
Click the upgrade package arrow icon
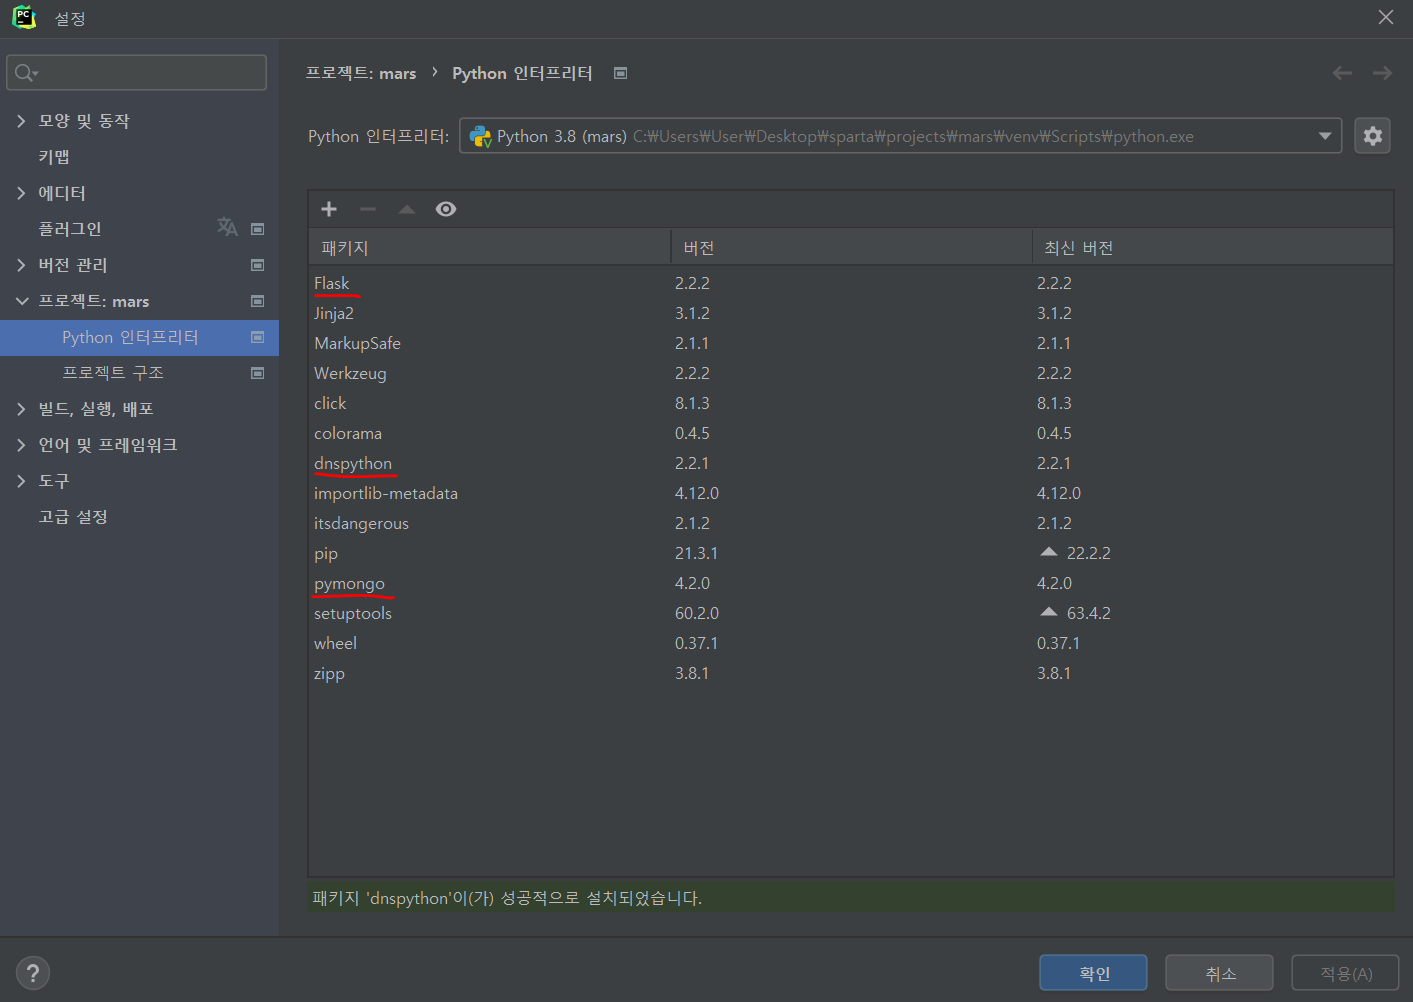tap(407, 209)
